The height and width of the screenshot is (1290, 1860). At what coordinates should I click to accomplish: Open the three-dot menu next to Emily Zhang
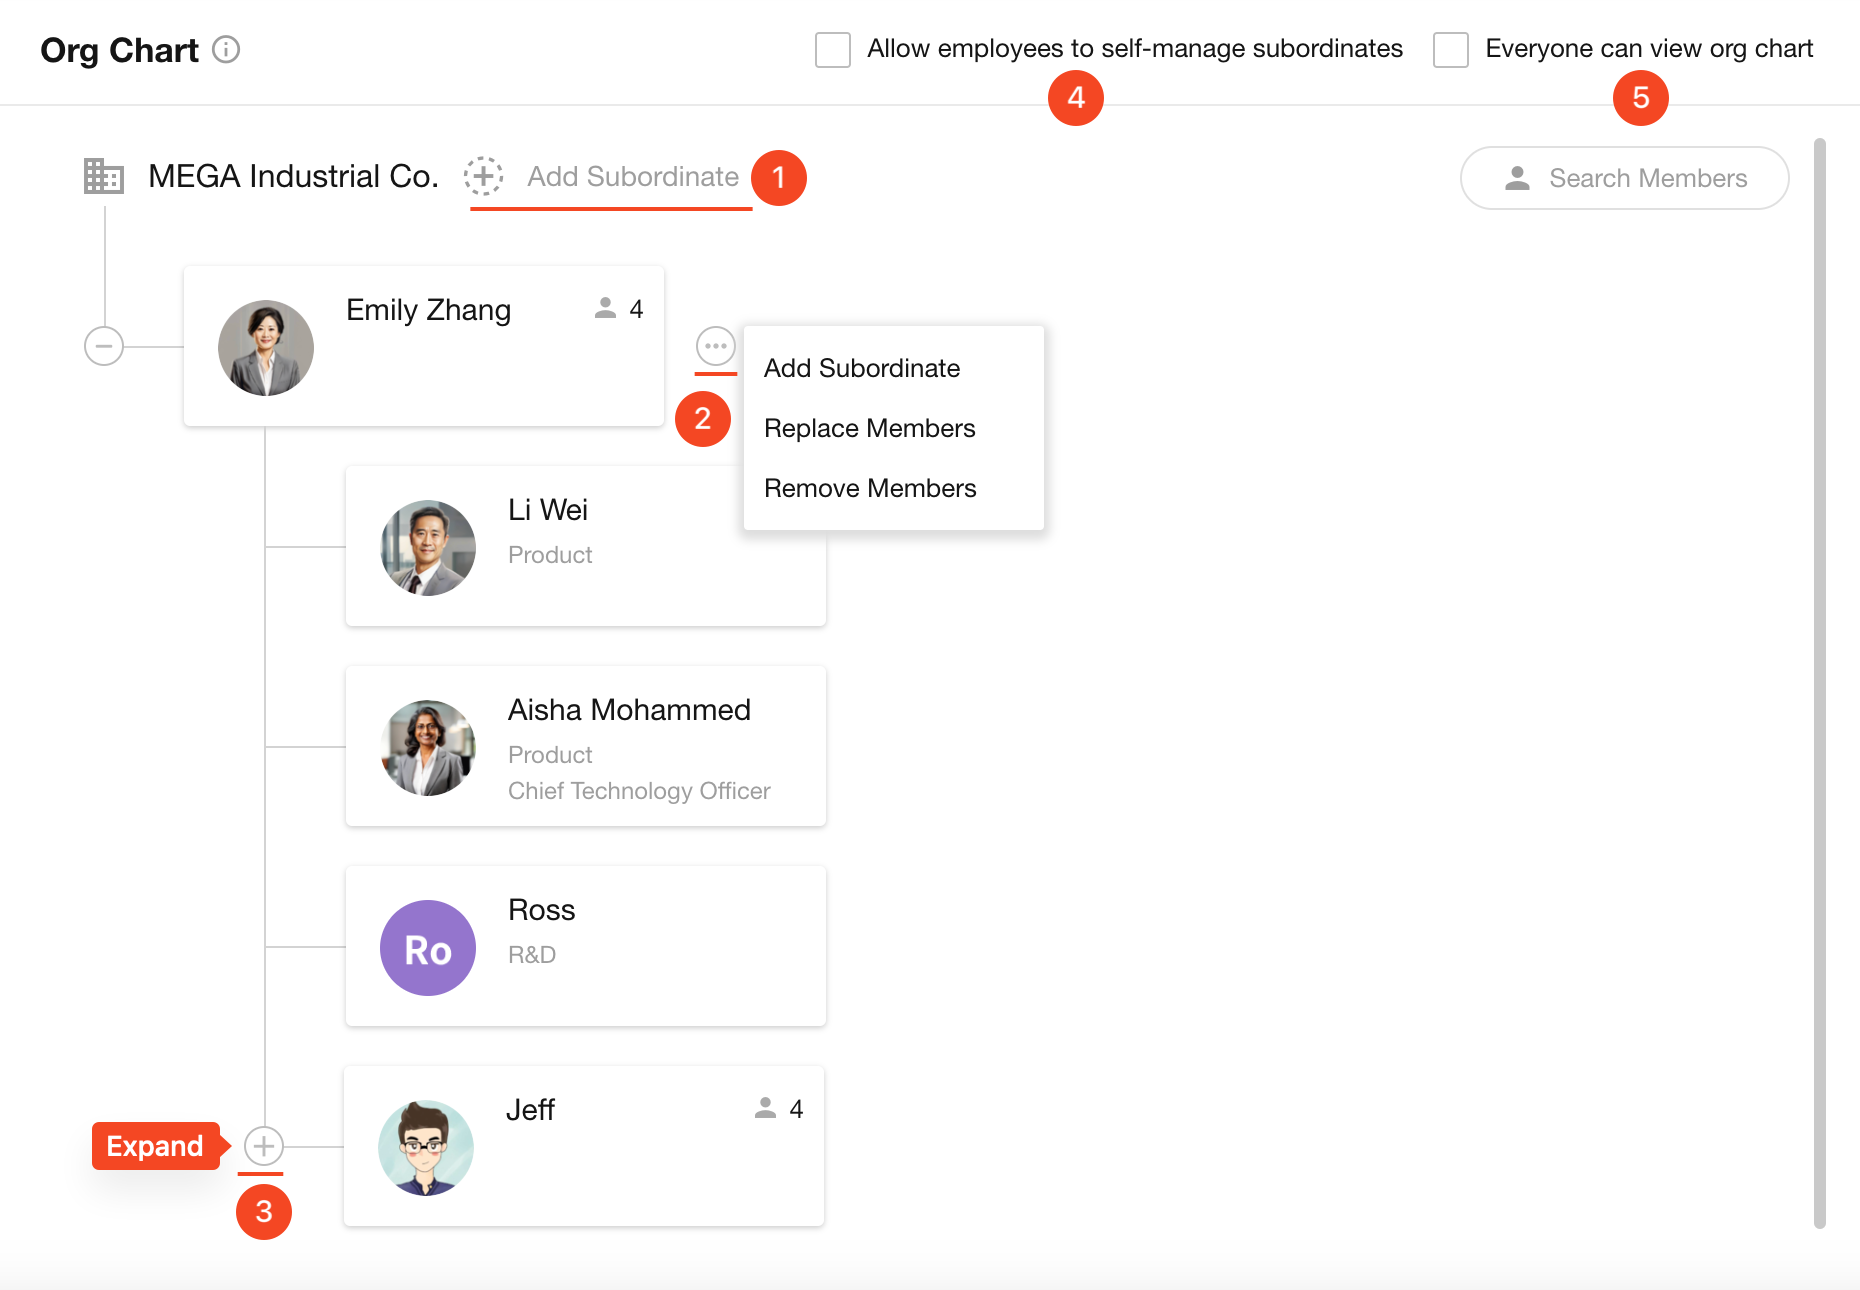click(715, 346)
